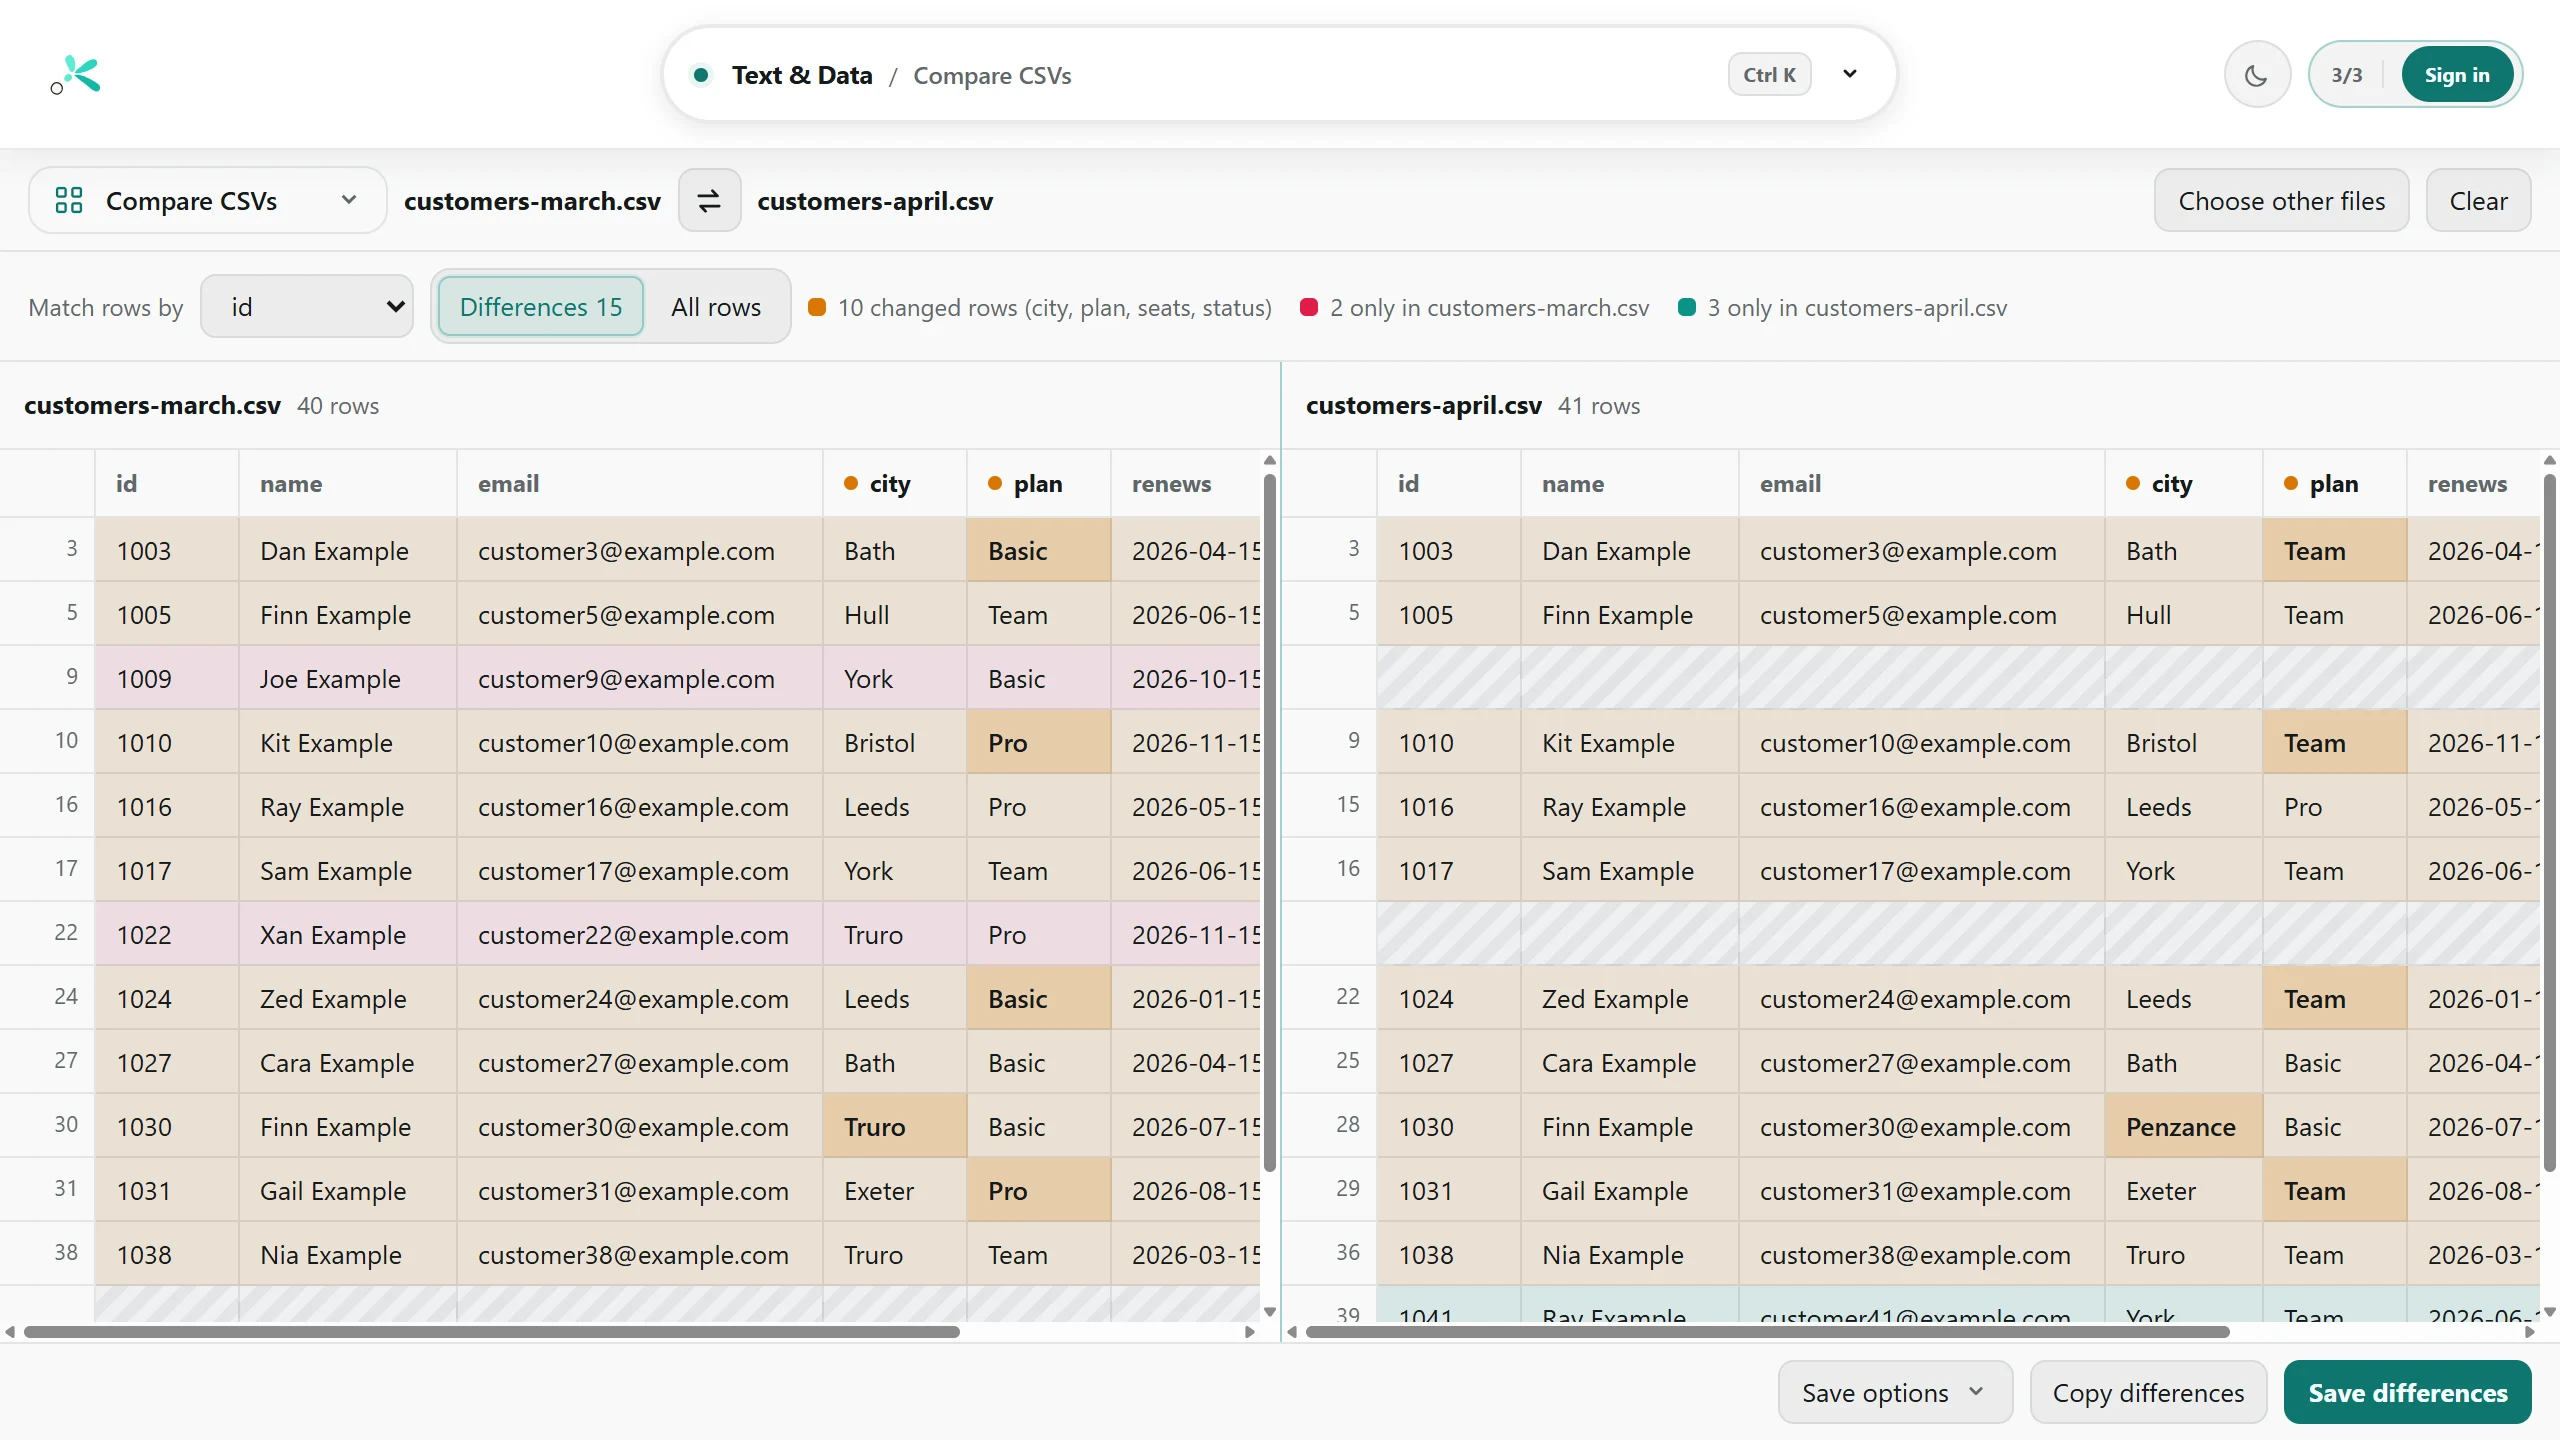Click the 2 only in customers-march.csv legend
This screenshot has width=2560, height=1440.
(1475, 307)
